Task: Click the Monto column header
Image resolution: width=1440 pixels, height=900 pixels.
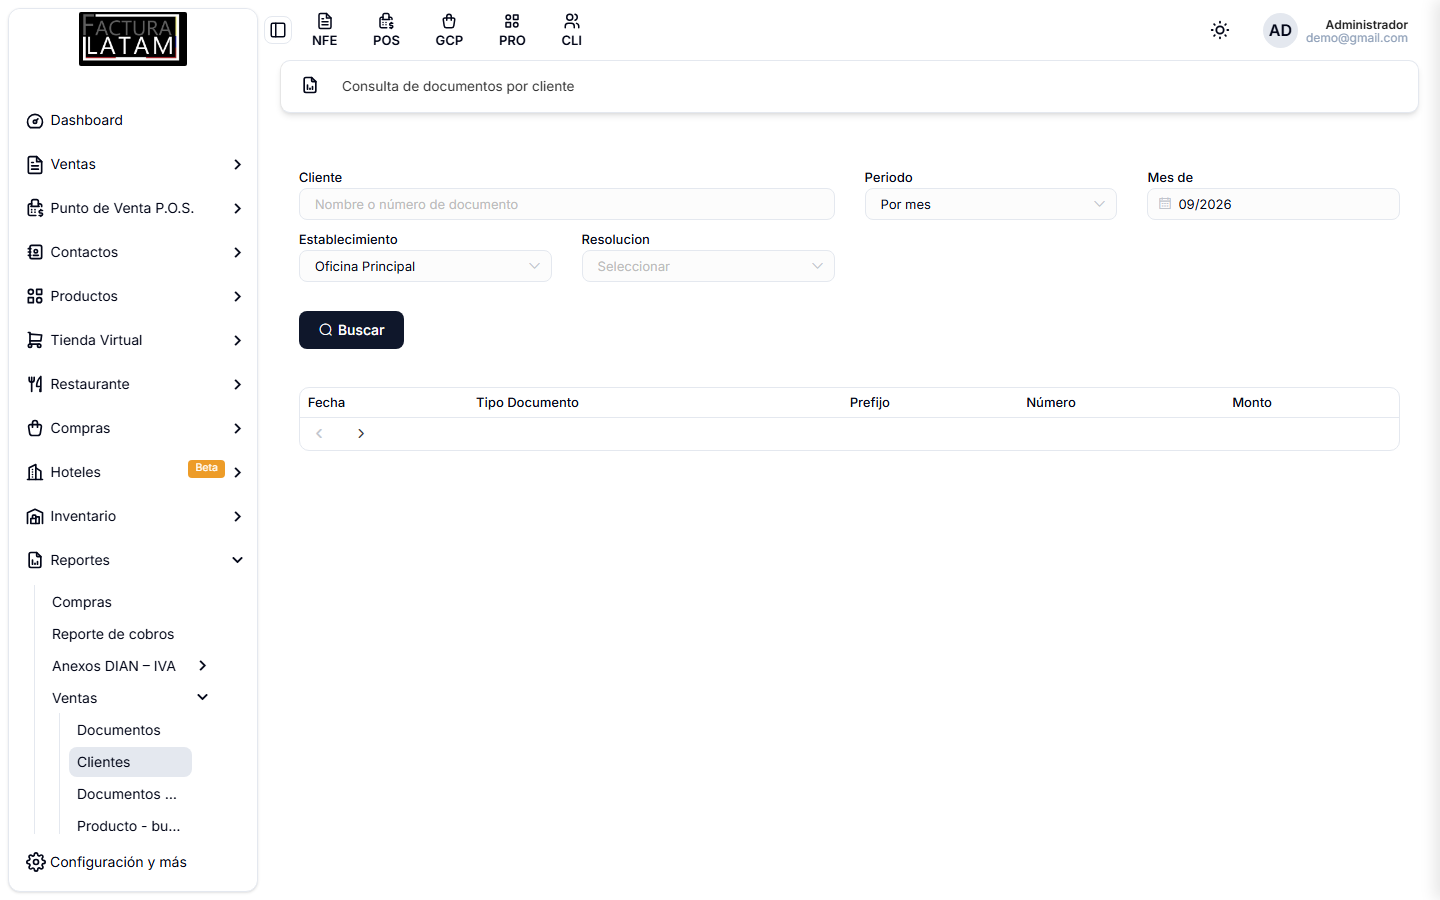Action: click(1252, 402)
